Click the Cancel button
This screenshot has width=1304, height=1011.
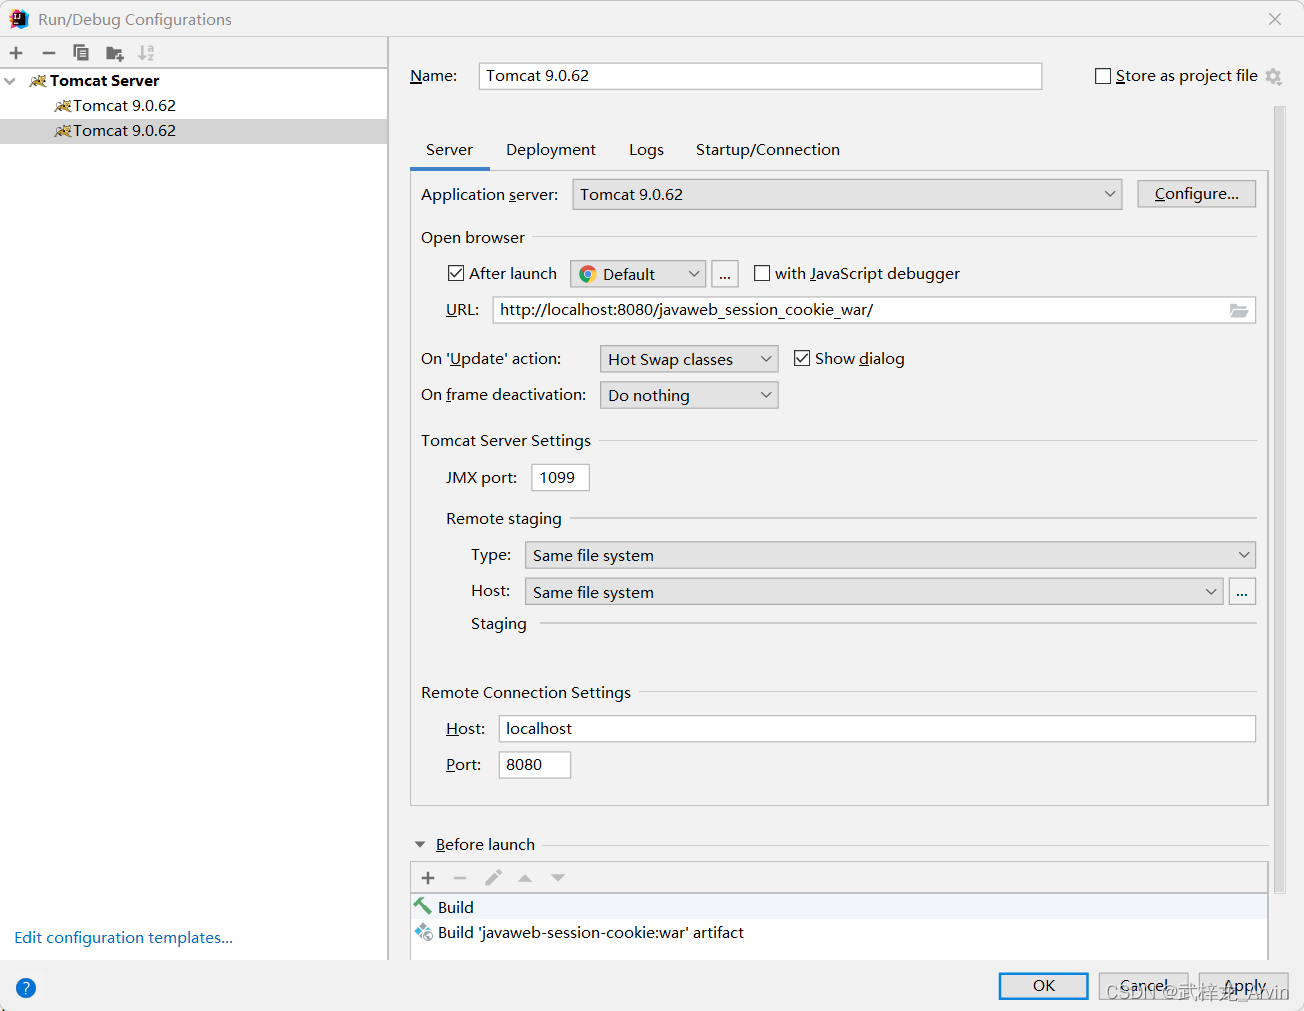pyautogui.click(x=1144, y=986)
